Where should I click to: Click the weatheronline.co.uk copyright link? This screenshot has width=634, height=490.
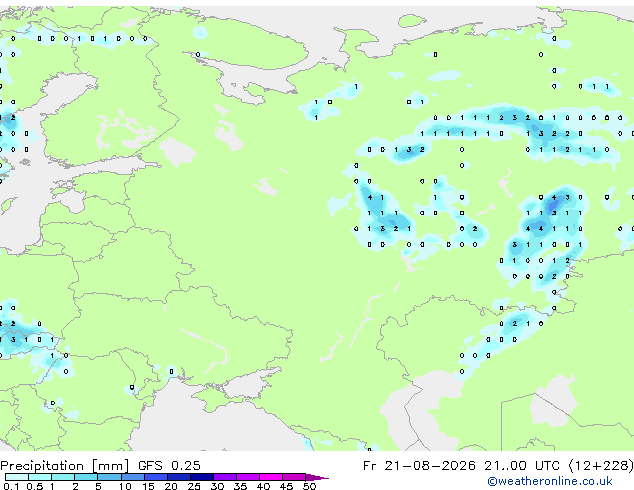pyautogui.click(x=550, y=481)
